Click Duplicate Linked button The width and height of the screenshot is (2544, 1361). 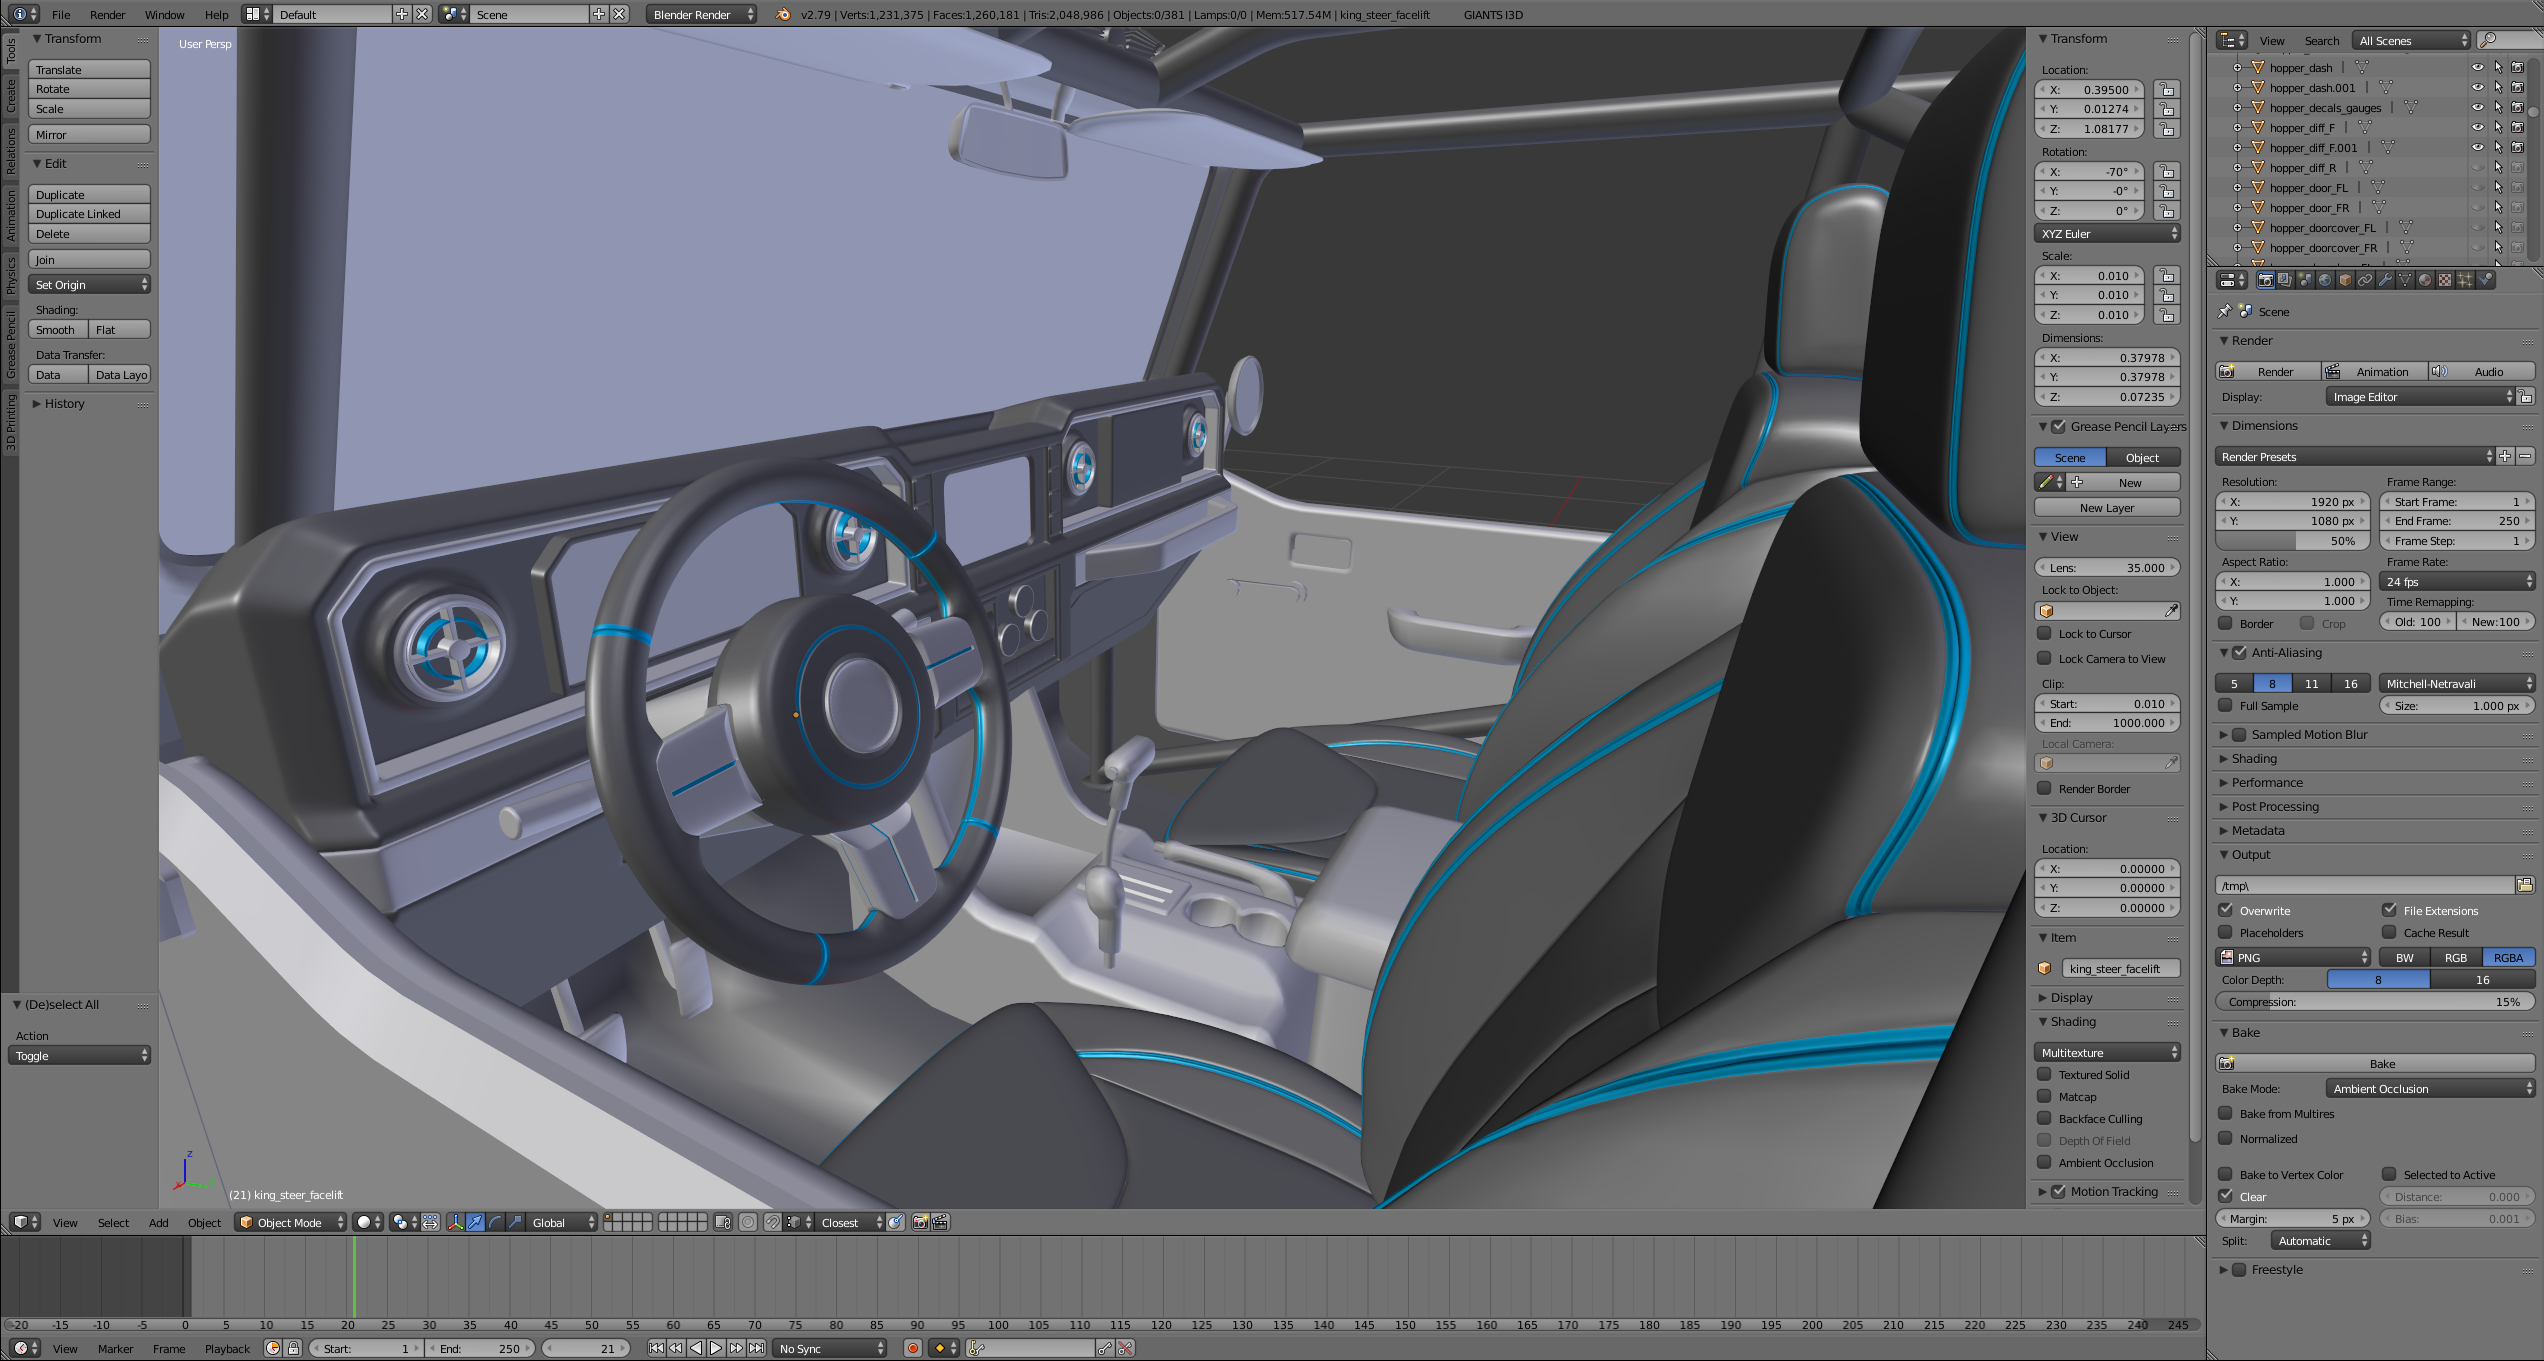pyautogui.click(x=89, y=213)
